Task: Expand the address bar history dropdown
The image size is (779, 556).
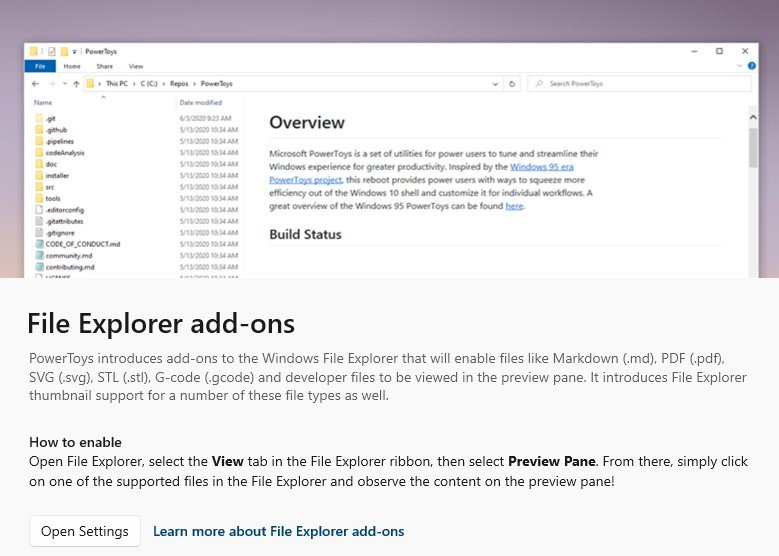Action: pyautogui.click(x=495, y=84)
